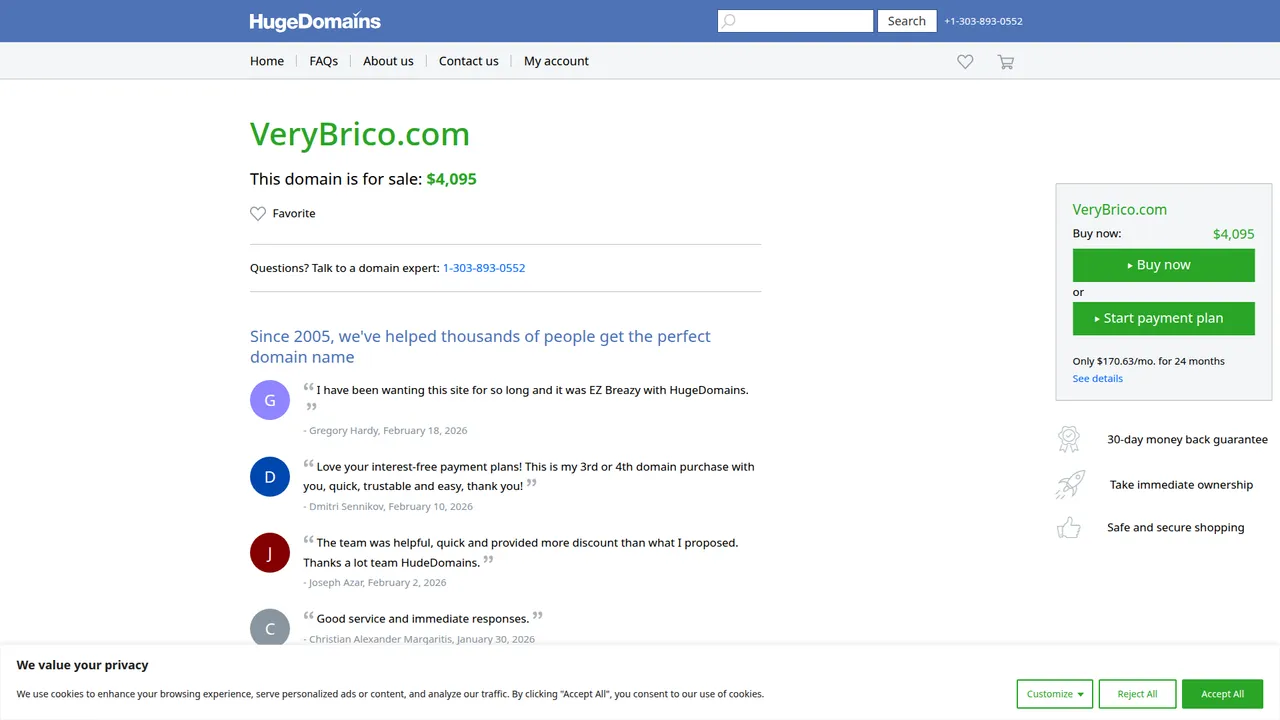Open See details link for payment plan
1280x720 pixels.
[x=1098, y=379]
